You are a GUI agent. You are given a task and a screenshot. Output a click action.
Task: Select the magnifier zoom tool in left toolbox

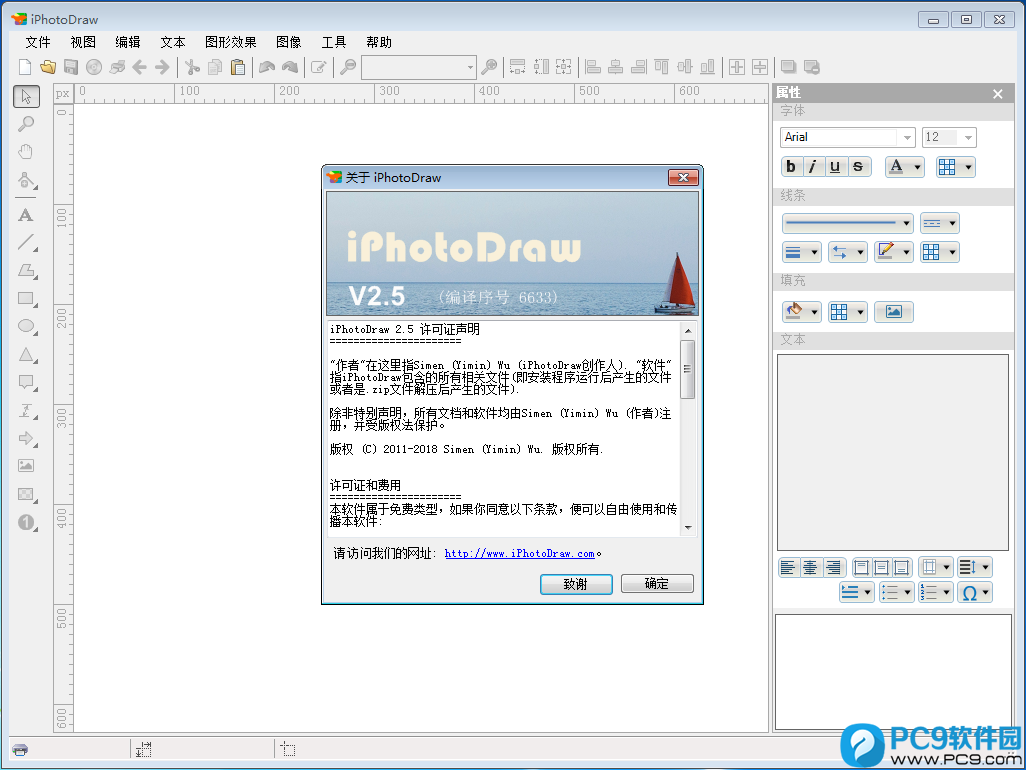[x=26, y=124]
